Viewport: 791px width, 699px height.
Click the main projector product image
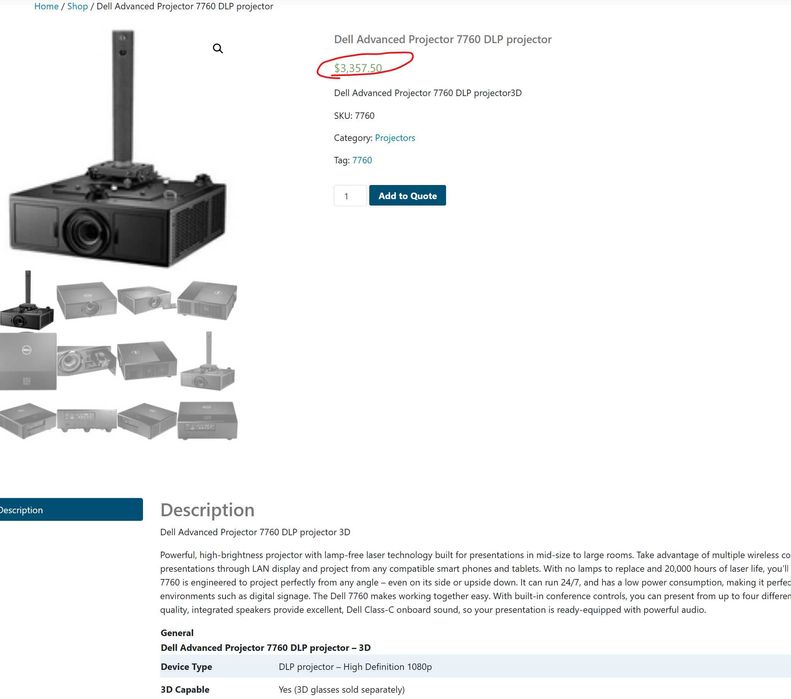(118, 147)
